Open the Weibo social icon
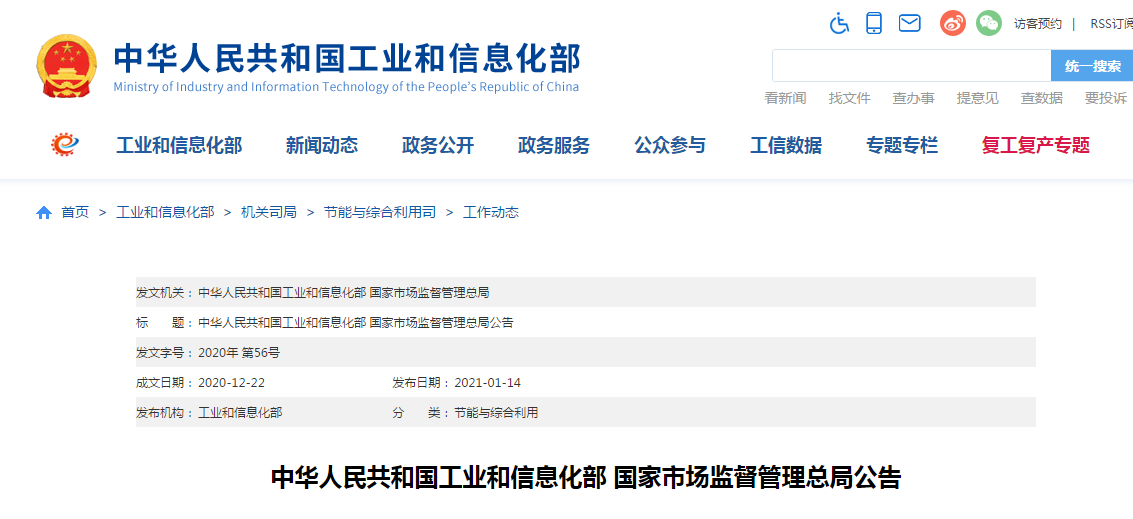This screenshot has height=519, width=1133. 952,23
